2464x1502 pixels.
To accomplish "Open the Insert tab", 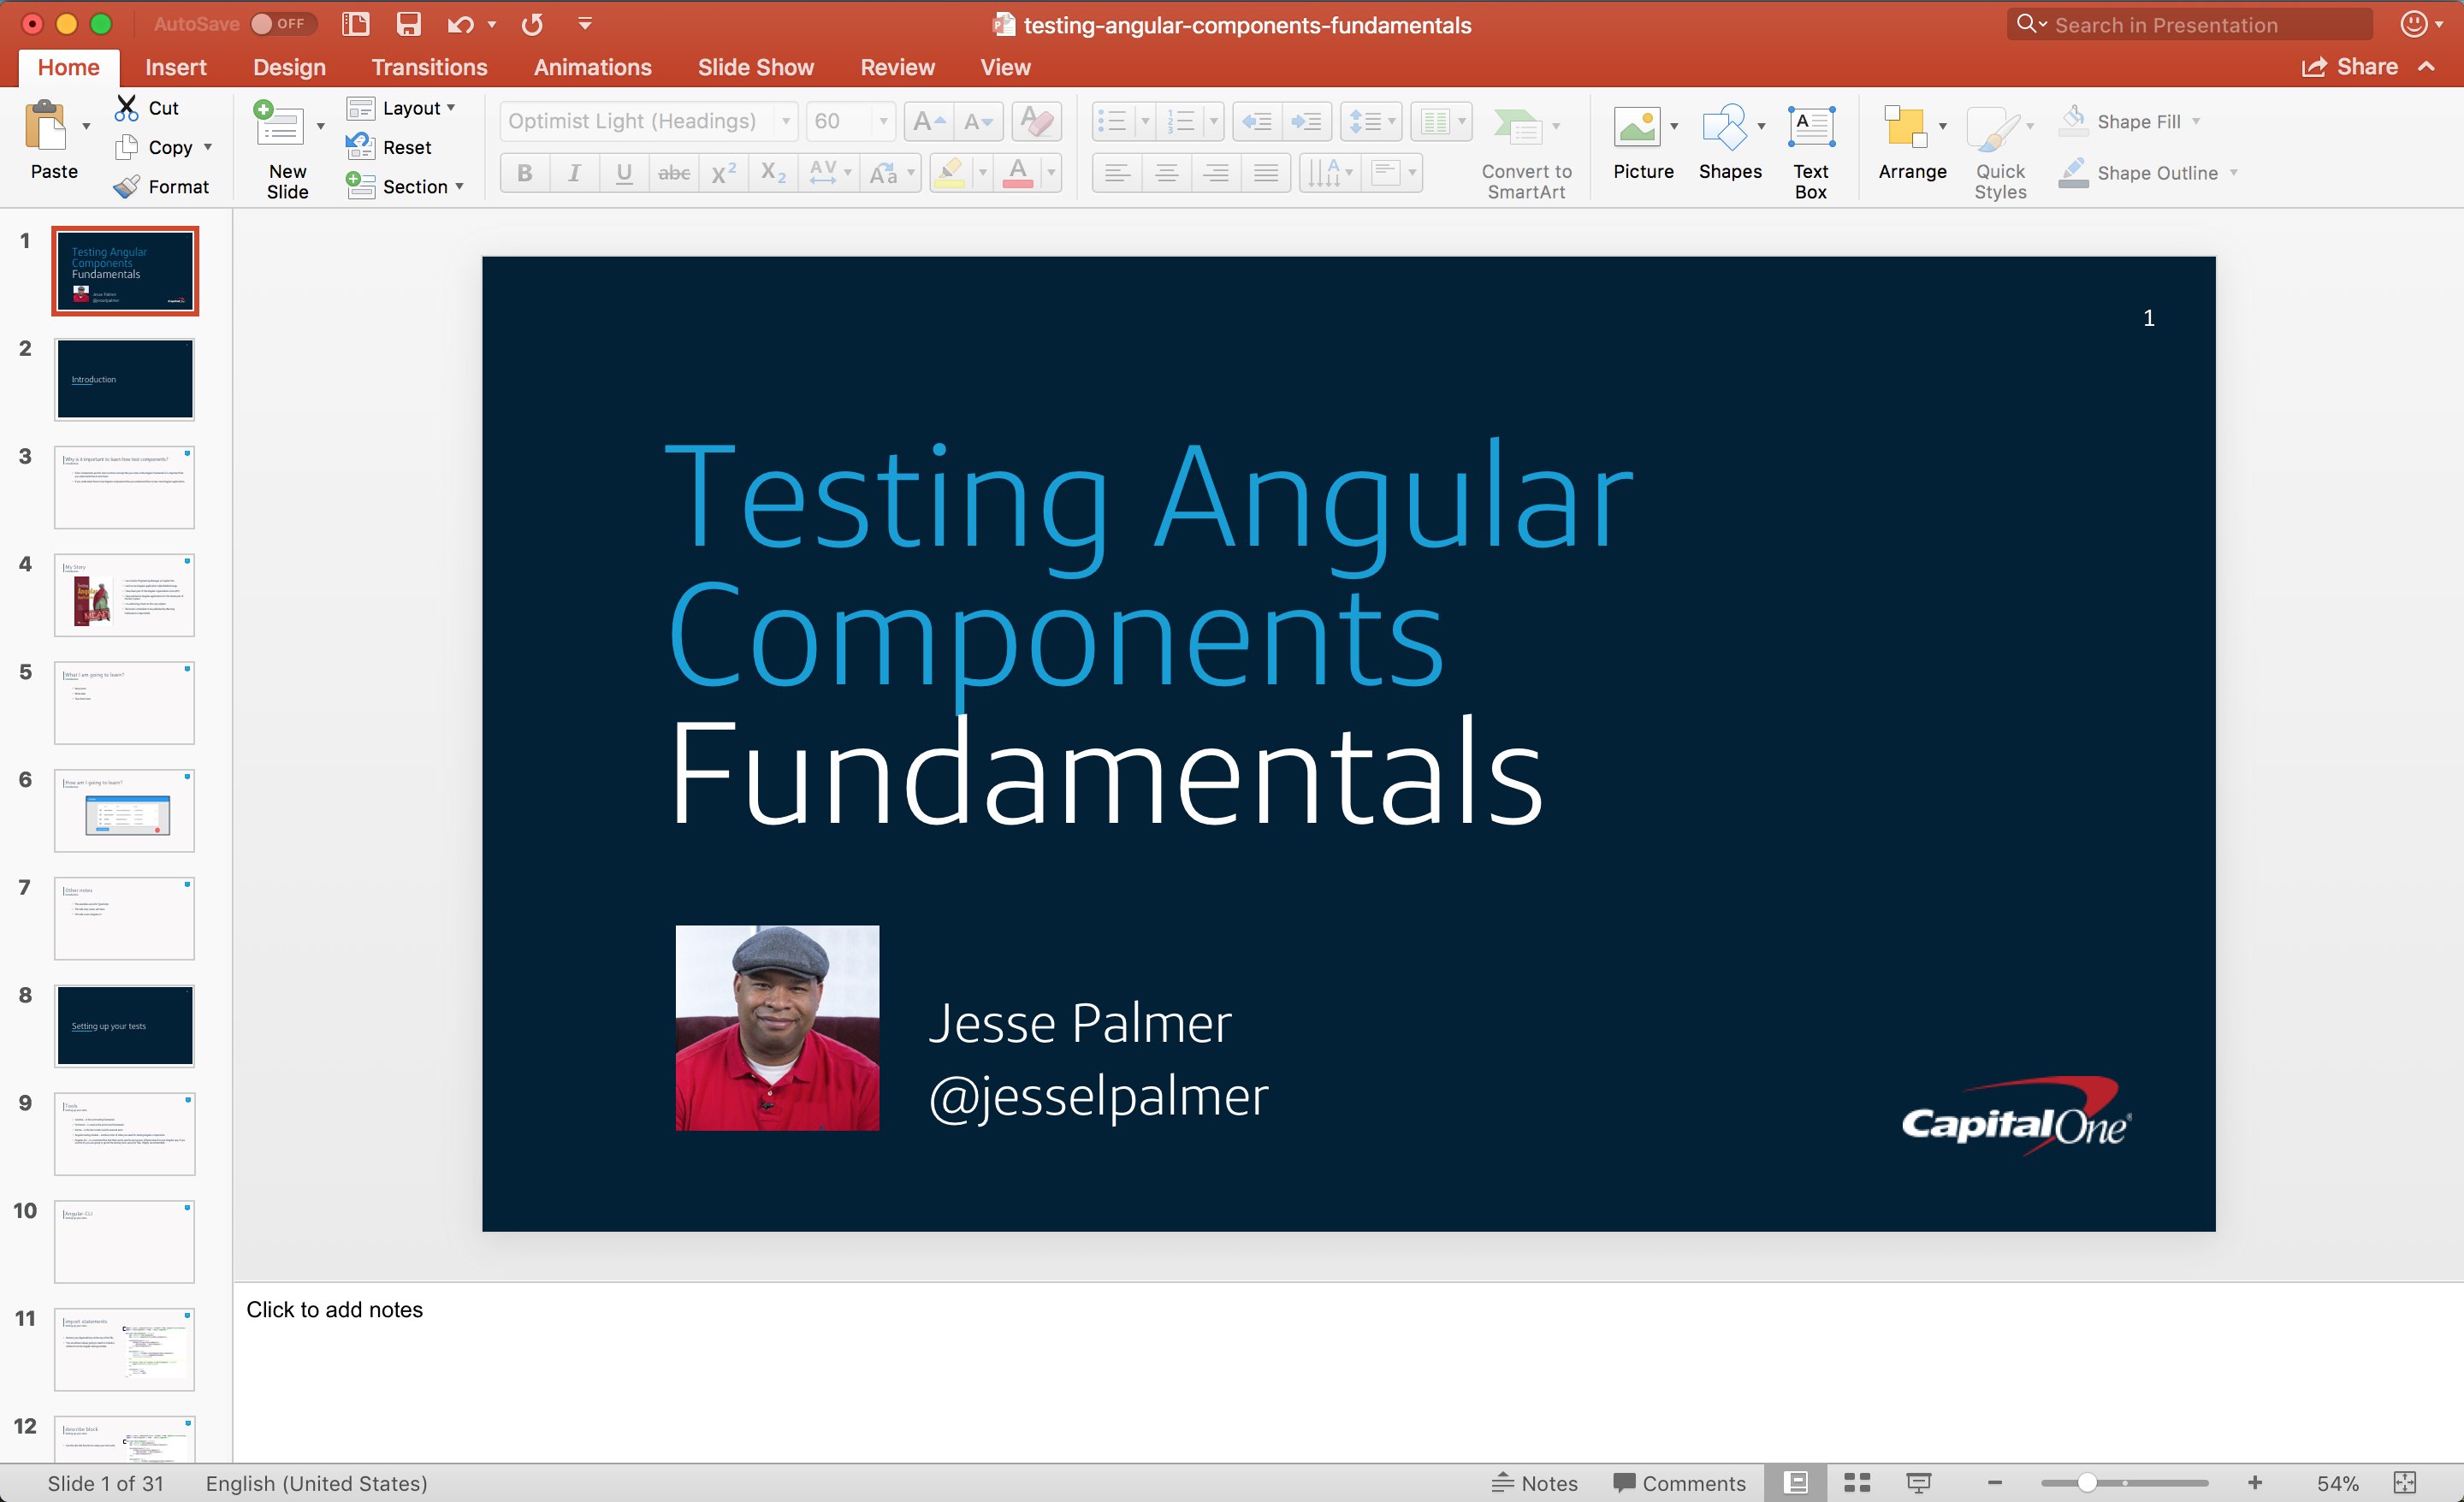I will click(x=176, y=67).
